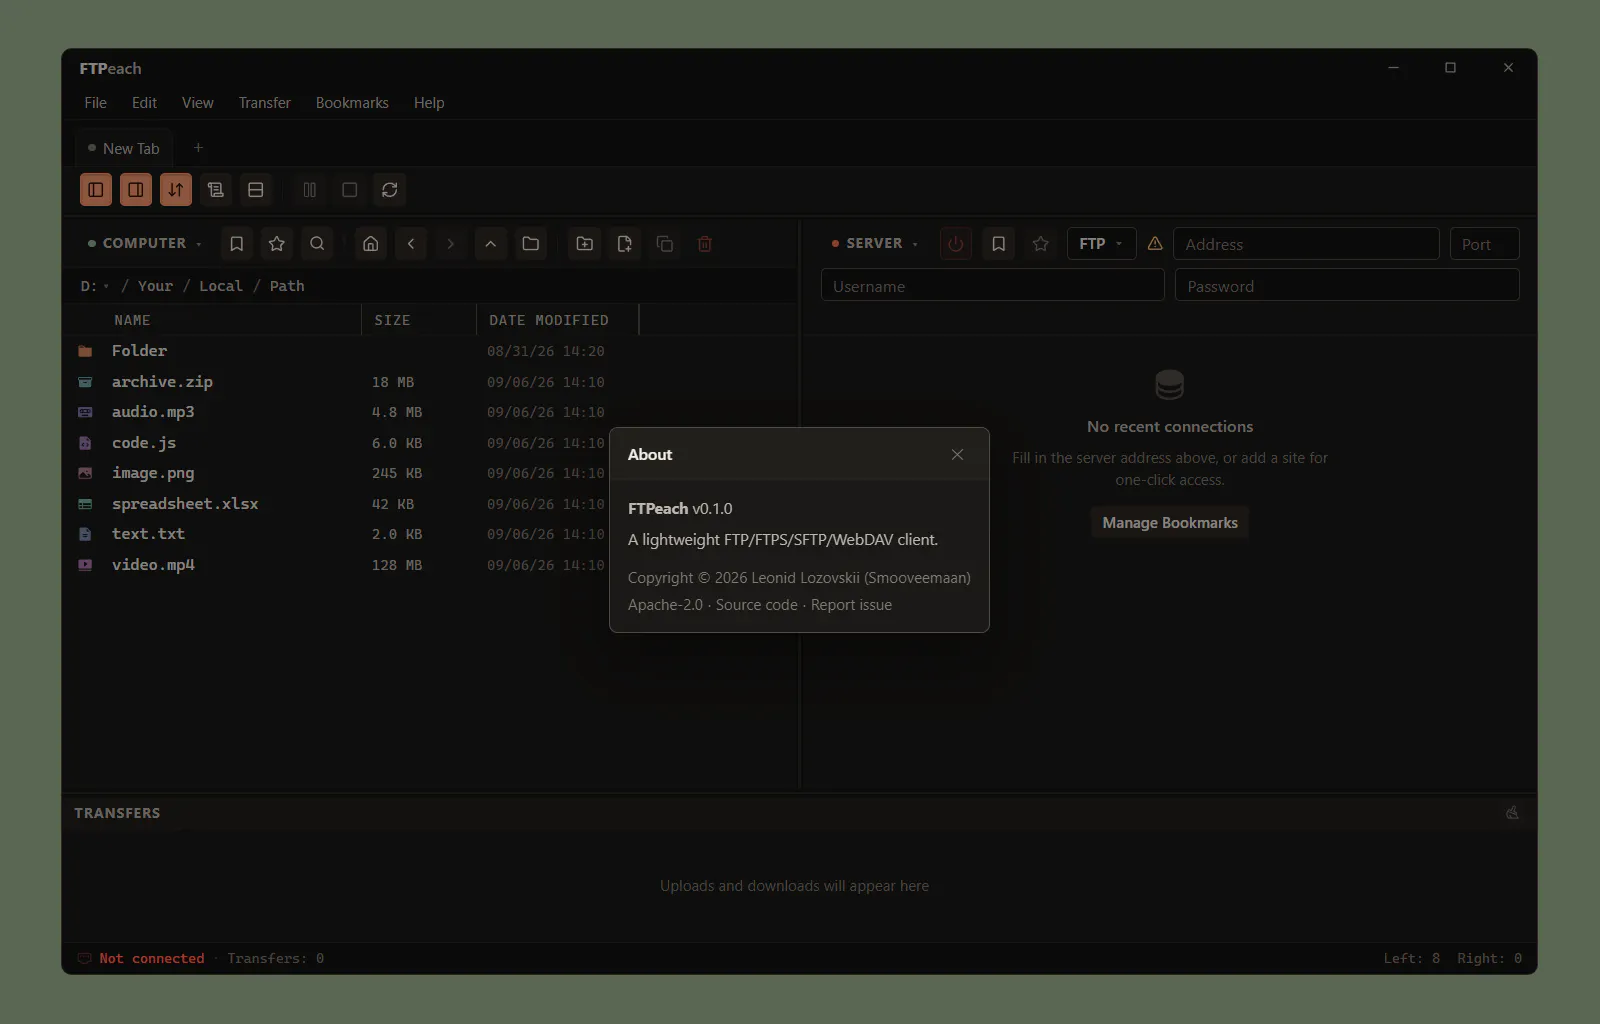Expand the COMPUTER pane dropdown
This screenshot has width=1600, height=1024.
click(145, 244)
